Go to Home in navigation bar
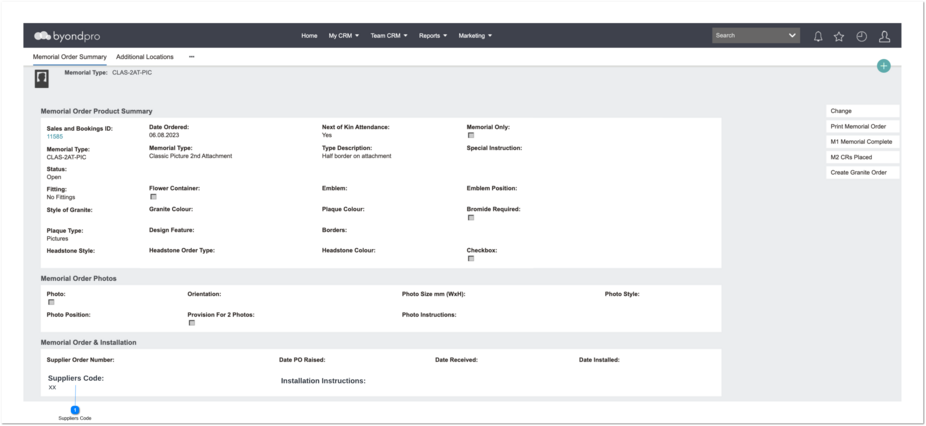Image resolution: width=926 pixels, height=426 pixels. (x=309, y=36)
